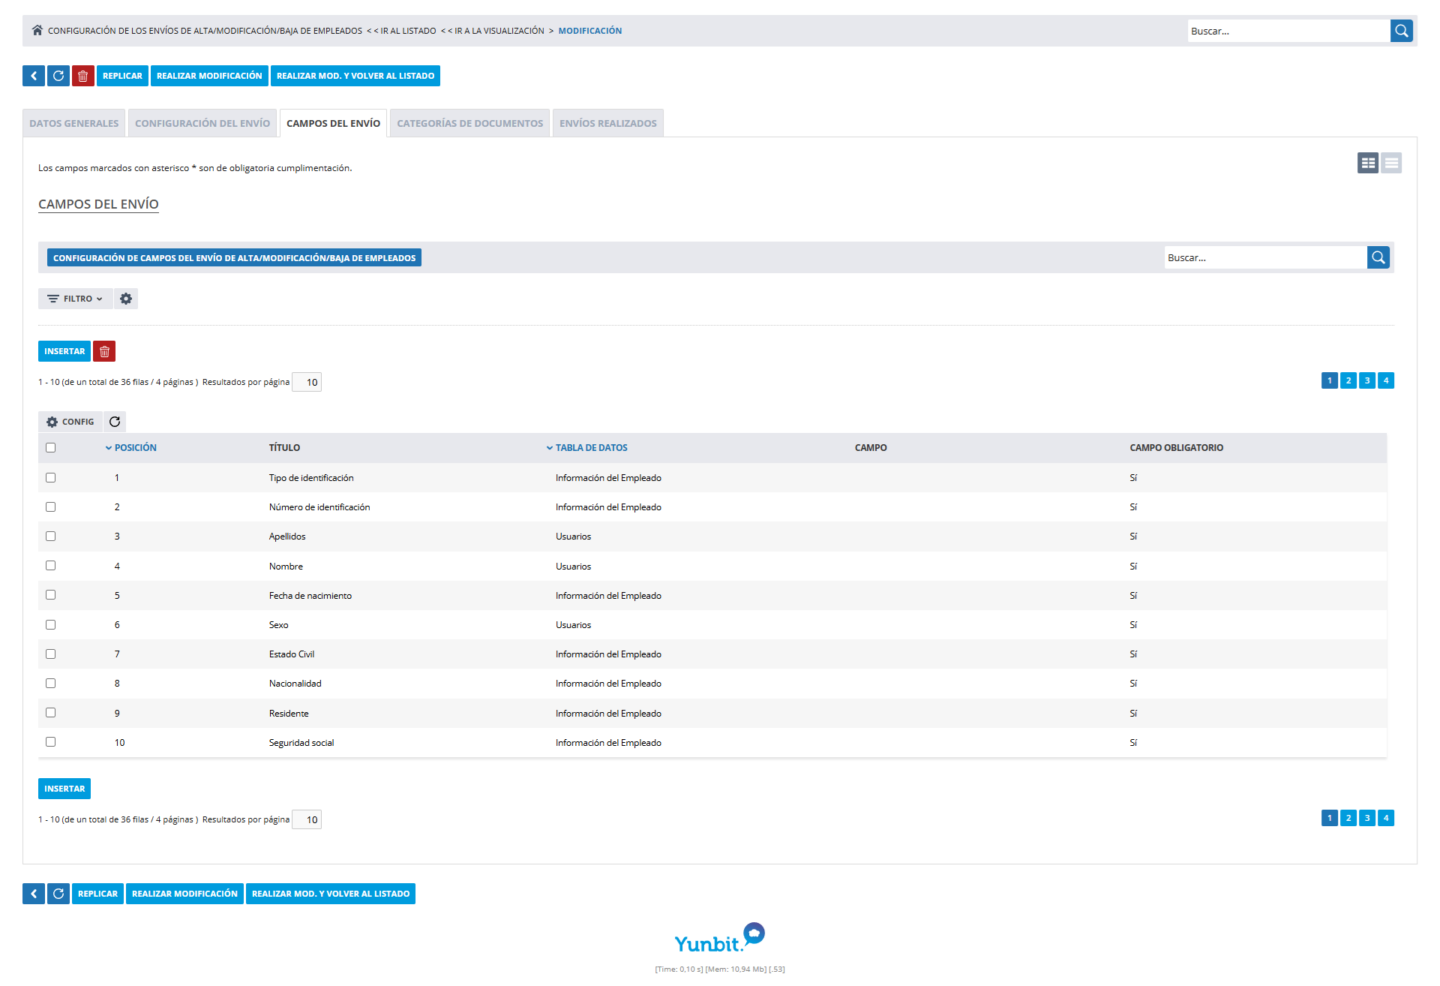This screenshot has width=1440, height=986.
Task: Sort by Tabla de Datos column header
Action: (x=591, y=448)
